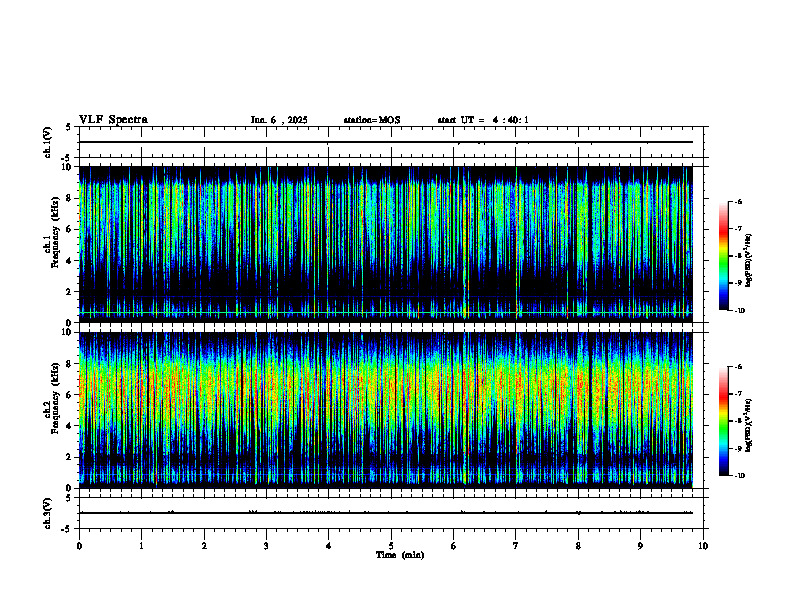Viewport: 792px width, 612px height.
Task: Click time-axis tick label "2"
Action: click(x=204, y=546)
